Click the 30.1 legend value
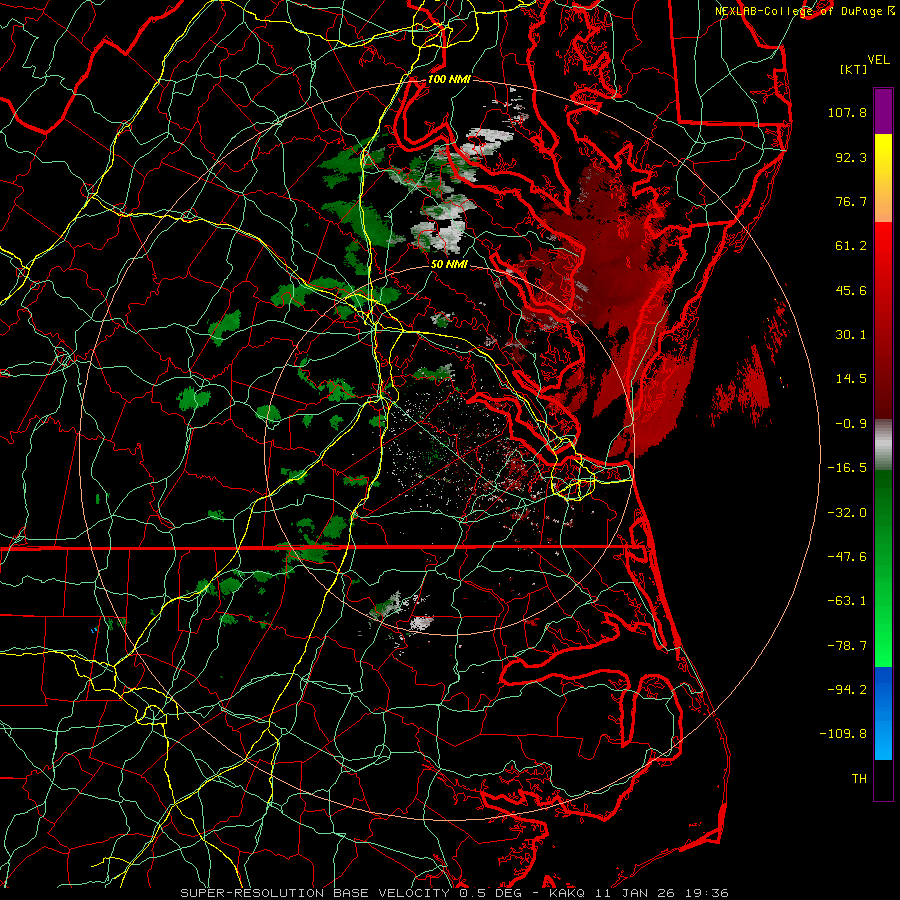This screenshot has width=900, height=900. point(851,335)
